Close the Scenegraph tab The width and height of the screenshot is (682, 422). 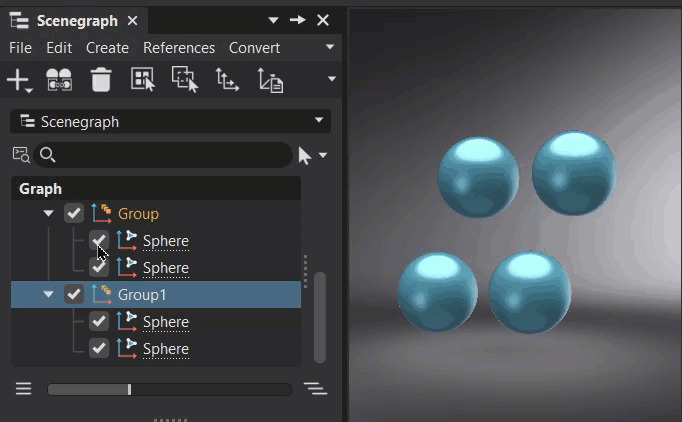tap(133, 20)
